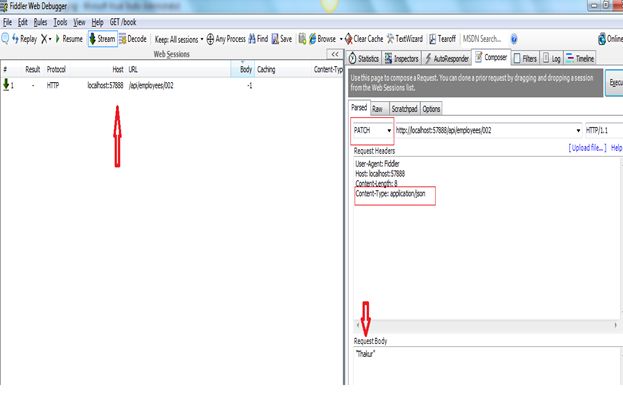Image resolution: width=623 pixels, height=417 pixels.
Task: Click the MSDN Search field
Action: 482,39
